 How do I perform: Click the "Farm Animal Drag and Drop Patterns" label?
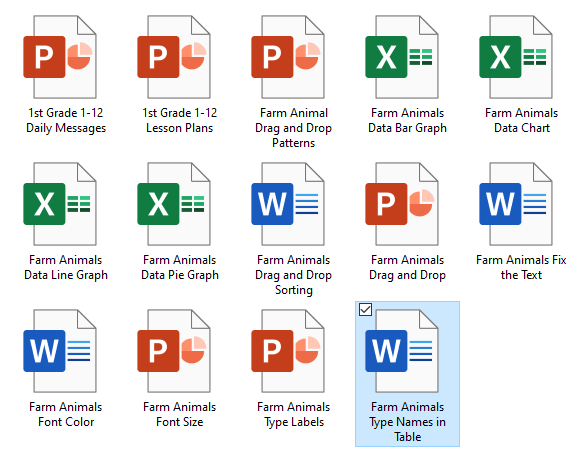tap(294, 128)
